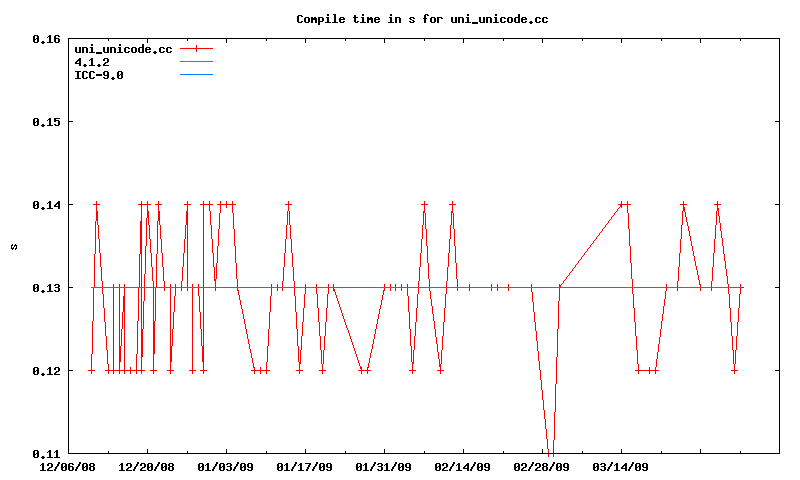
Task: Click the 02/28/09 date label
Action: coord(541,466)
